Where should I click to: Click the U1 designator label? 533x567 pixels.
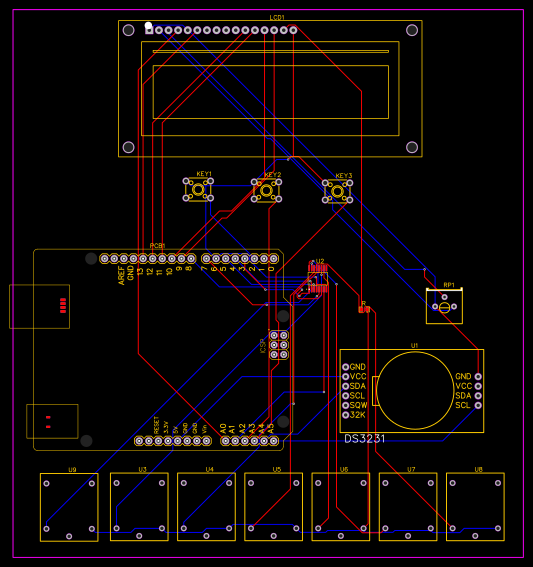[414, 346]
